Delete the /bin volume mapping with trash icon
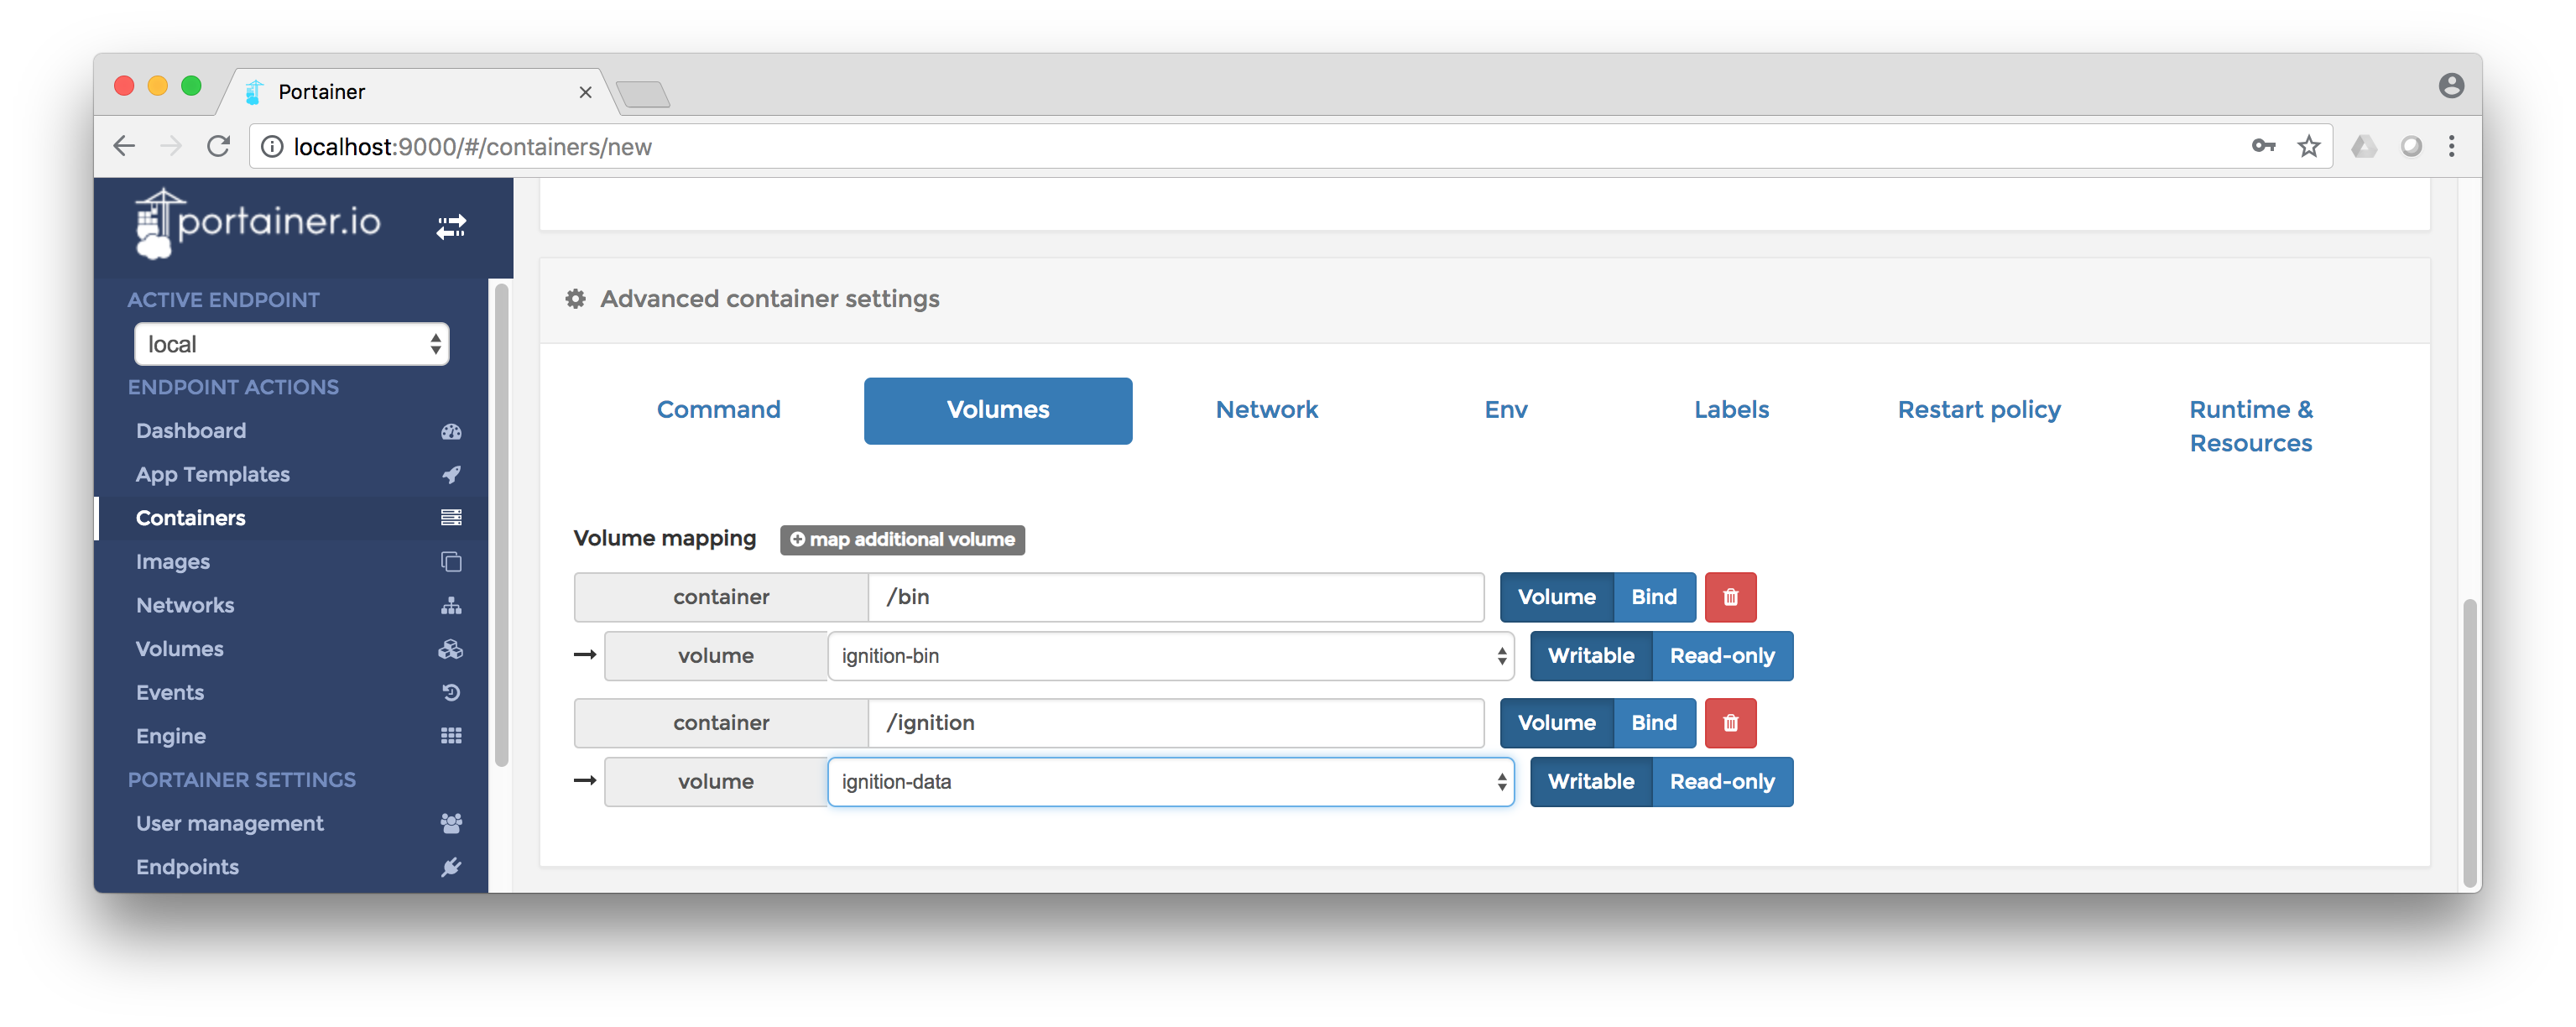 tap(1730, 597)
